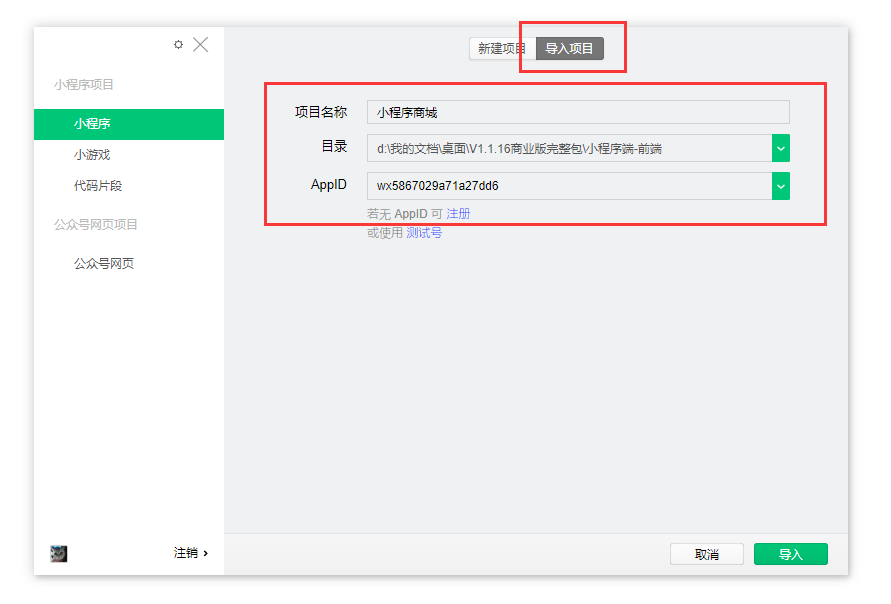
Task: Click the AppID text field
Action: point(568,186)
